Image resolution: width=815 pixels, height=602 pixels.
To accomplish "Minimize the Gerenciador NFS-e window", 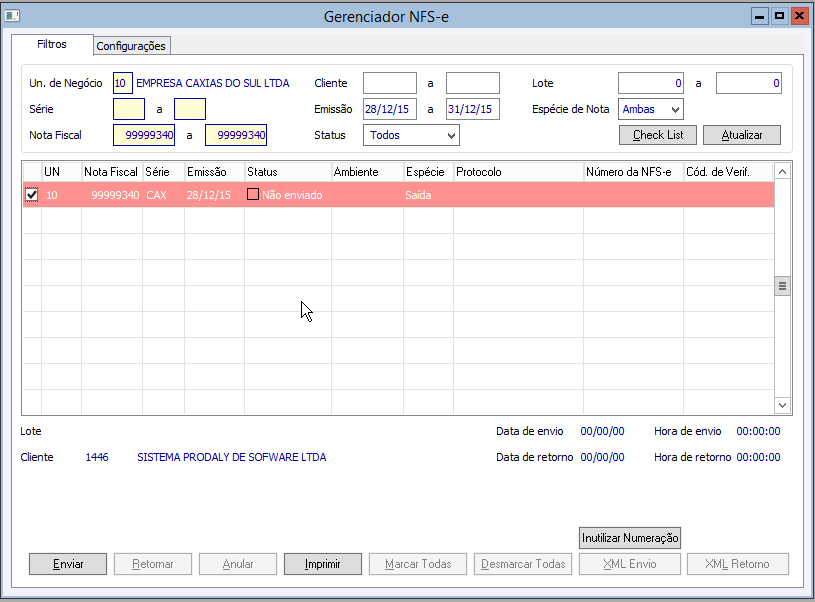I will (759, 16).
